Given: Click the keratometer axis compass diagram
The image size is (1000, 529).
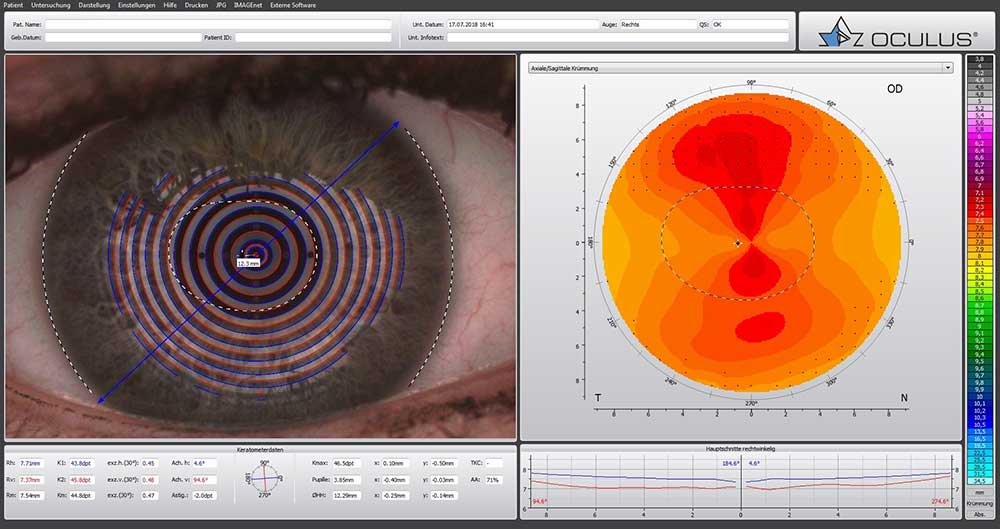Looking at the screenshot, I should click(x=265, y=479).
